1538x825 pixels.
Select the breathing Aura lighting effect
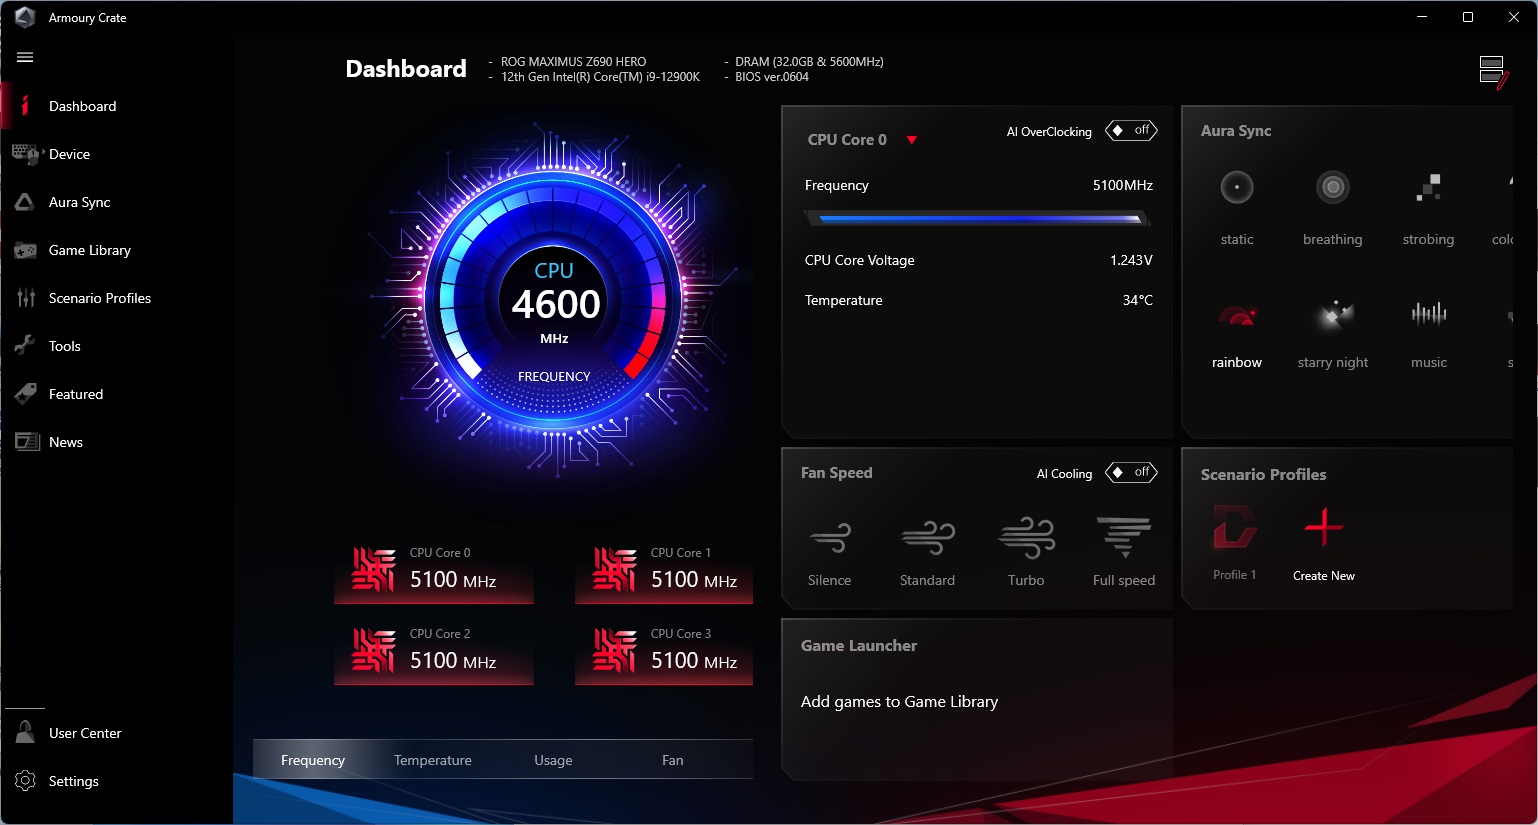tap(1333, 187)
